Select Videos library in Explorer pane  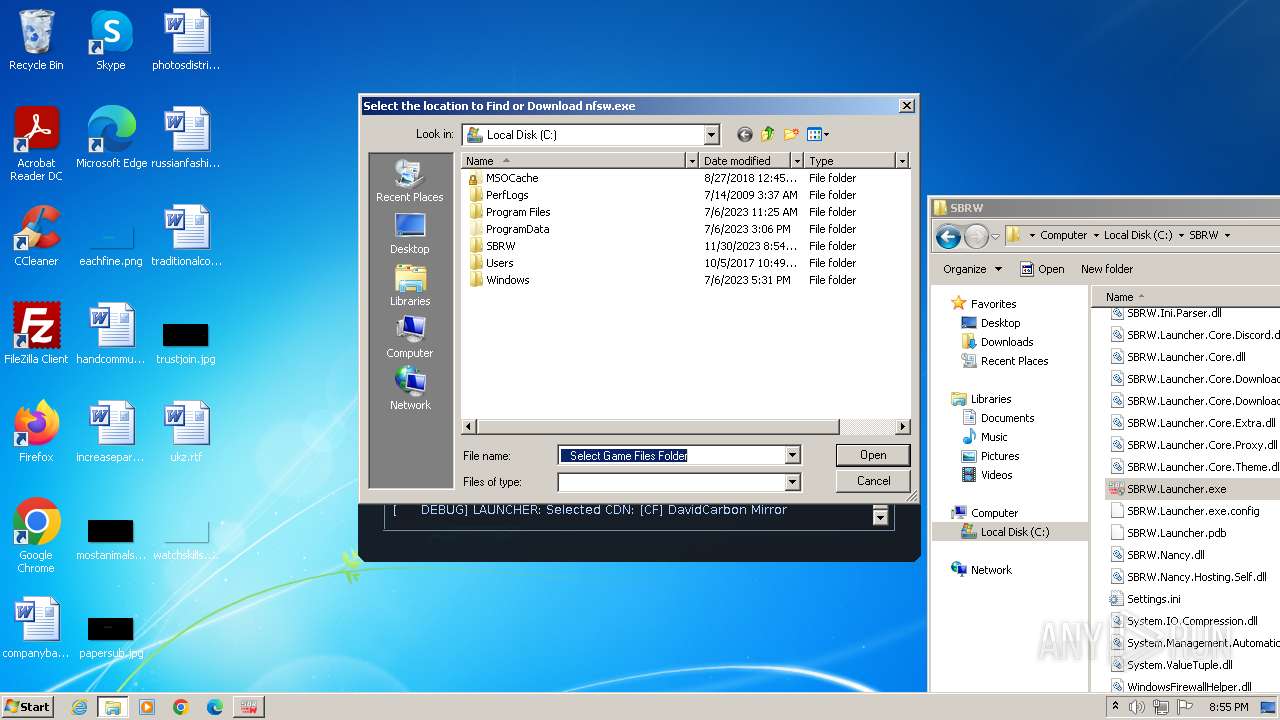996,475
